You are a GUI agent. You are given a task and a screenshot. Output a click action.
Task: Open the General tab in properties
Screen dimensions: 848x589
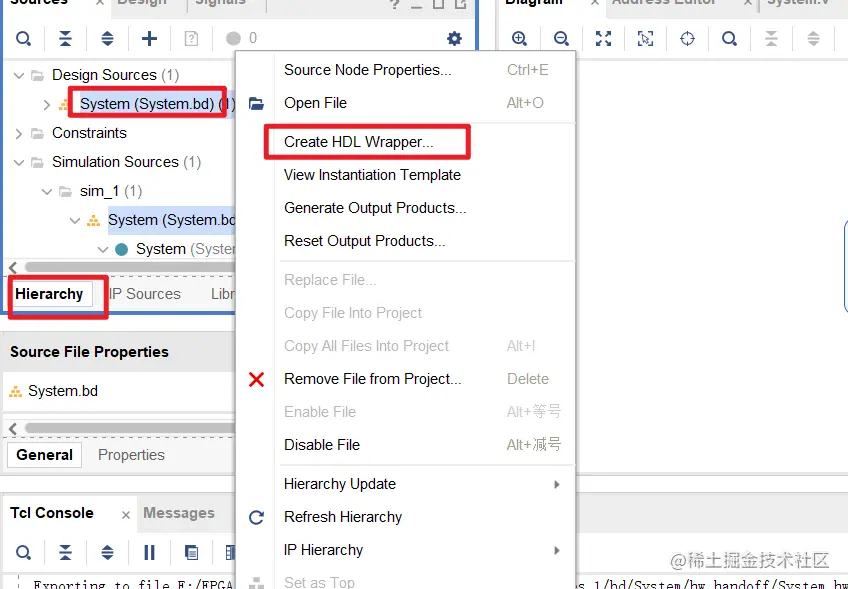click(44, 455)
